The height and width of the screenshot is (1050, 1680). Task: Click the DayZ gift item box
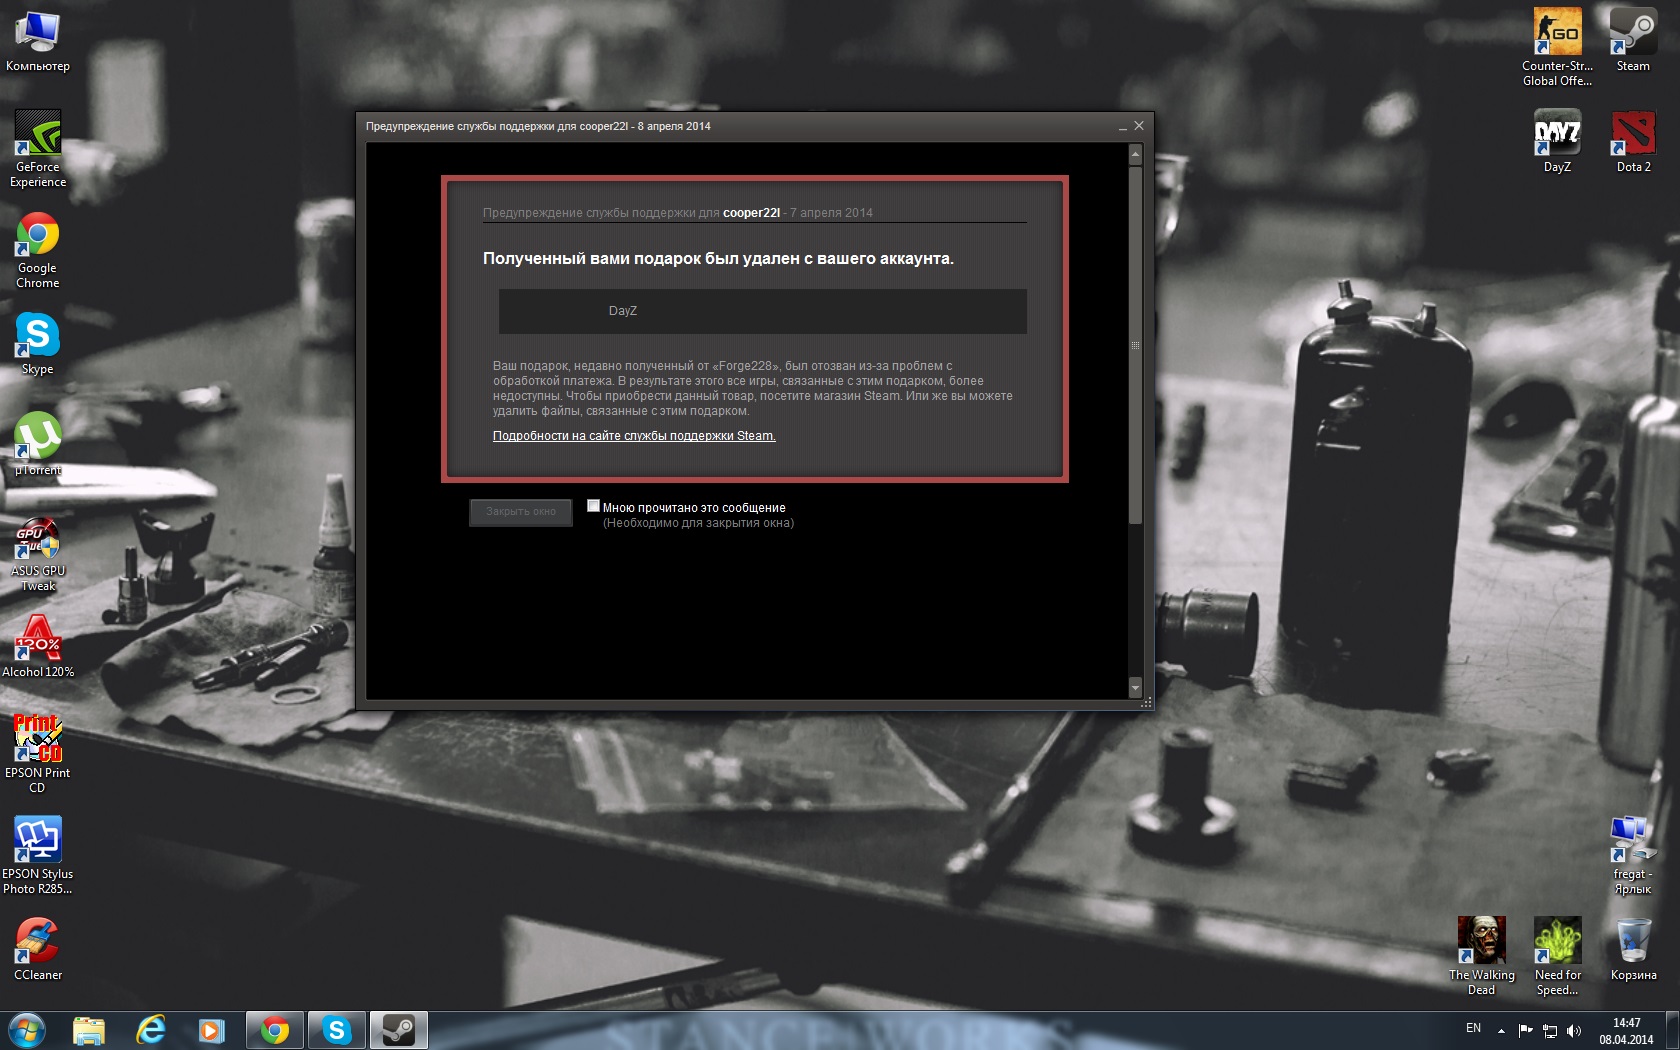tap(762, 311)
